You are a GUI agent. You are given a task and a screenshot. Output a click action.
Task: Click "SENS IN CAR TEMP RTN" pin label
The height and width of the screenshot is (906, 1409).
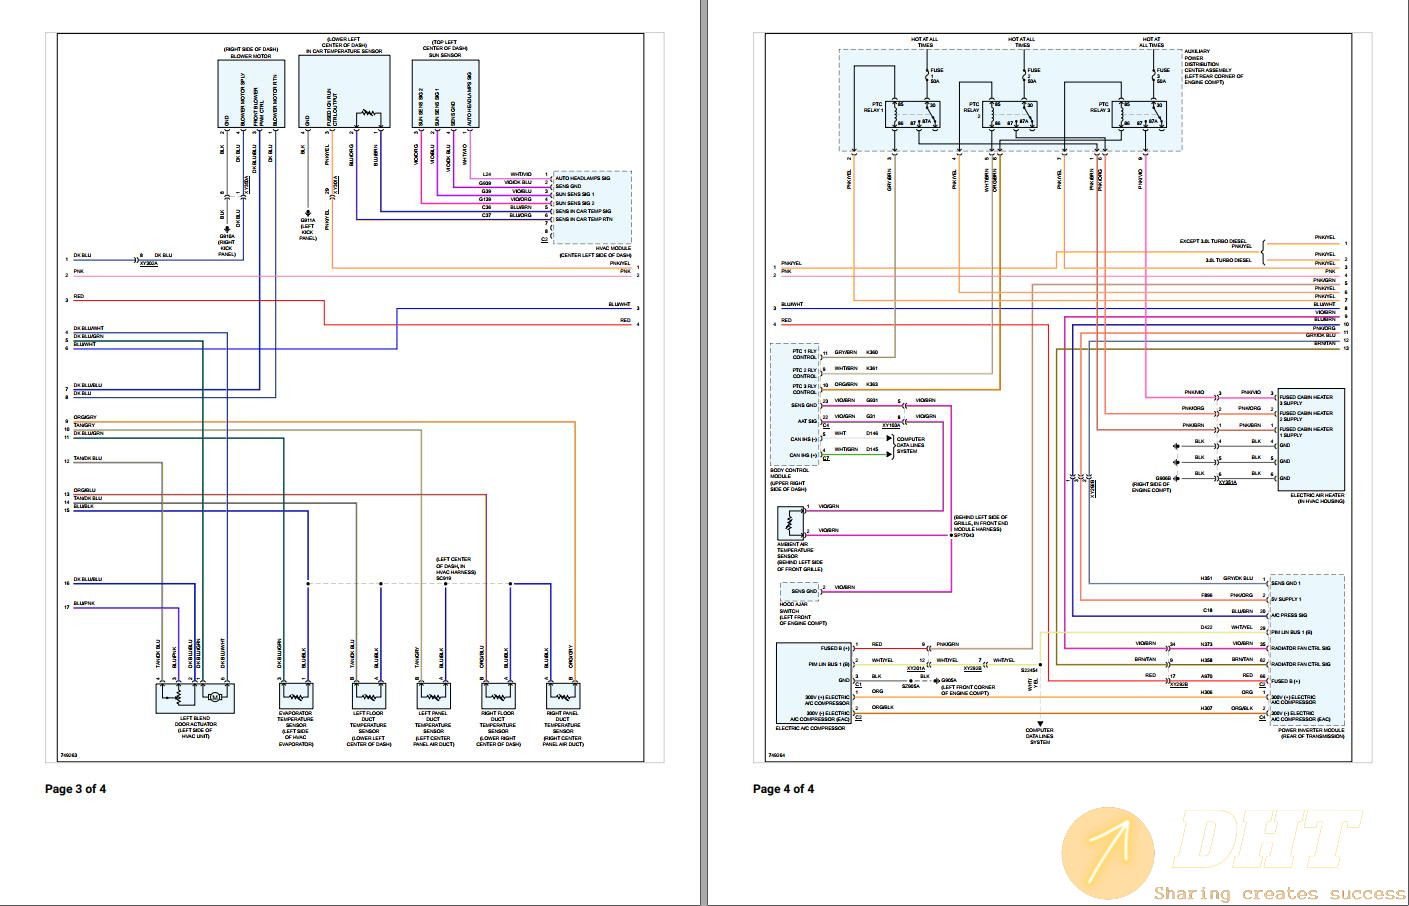(583, 218)
